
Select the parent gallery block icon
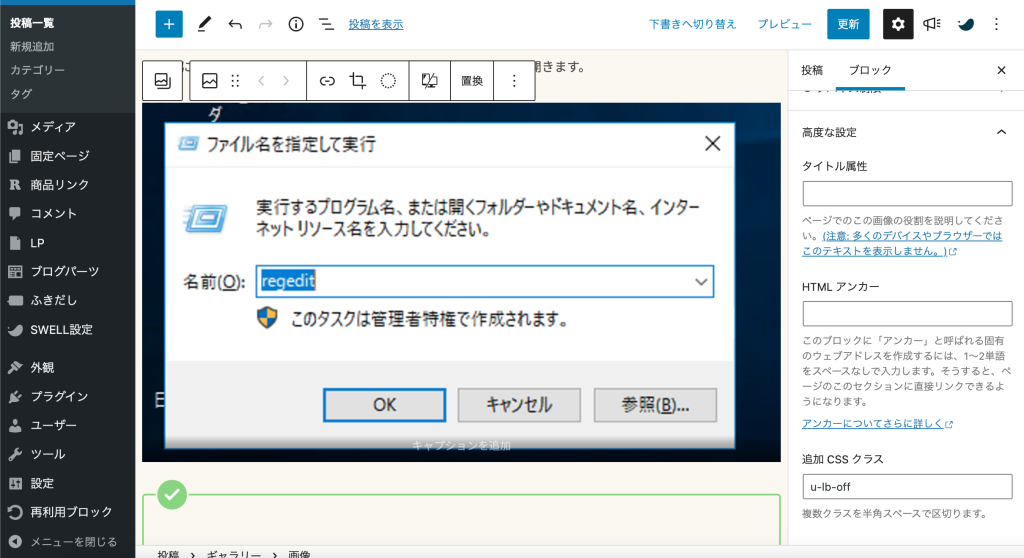click(163, 80)
